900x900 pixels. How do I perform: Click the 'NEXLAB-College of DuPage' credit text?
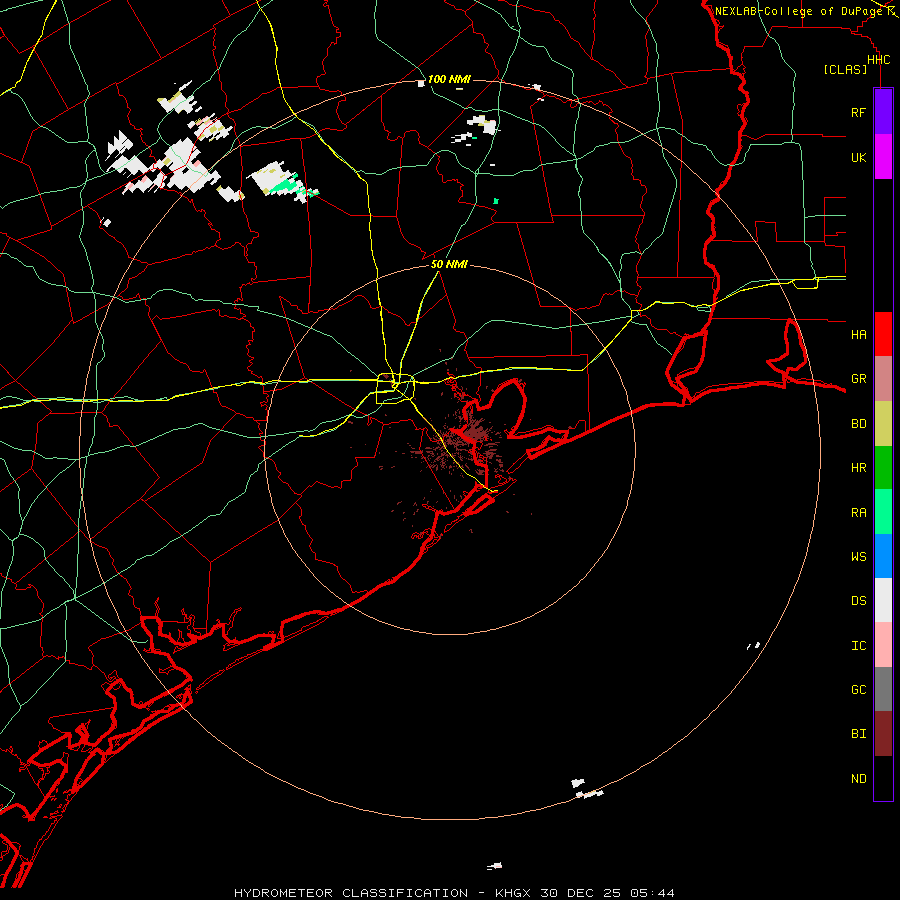[x=798, y=11]
